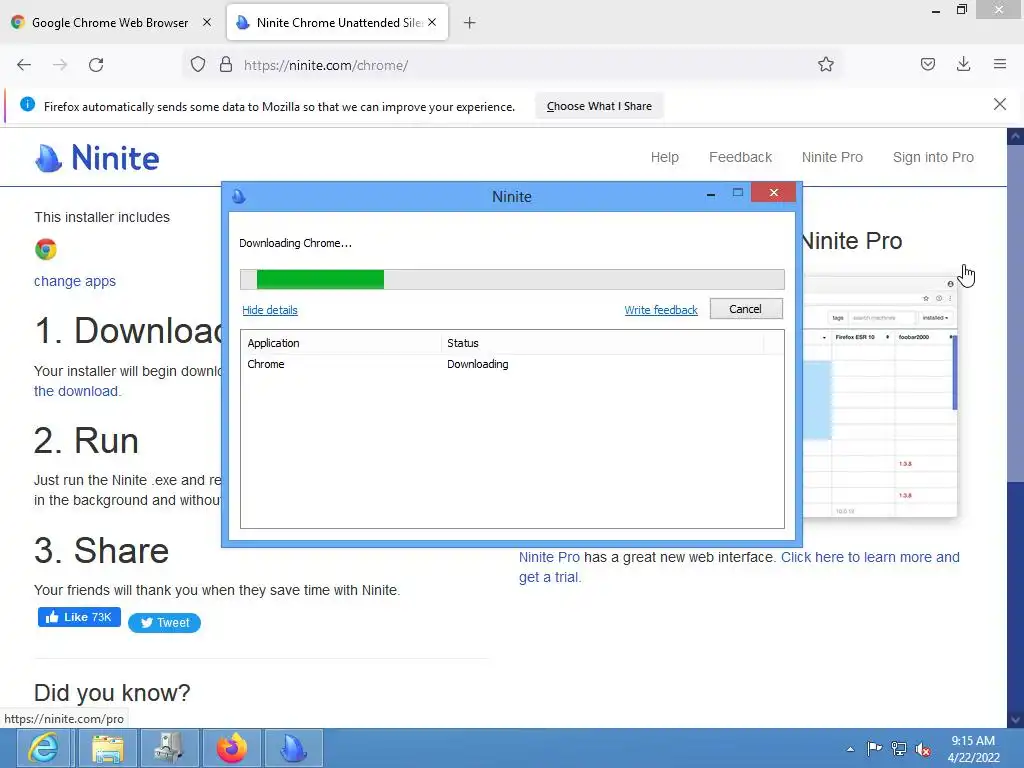
Task: Click the Ninite Pro screenshot thumbnail
Action: (x=880, y=397)
